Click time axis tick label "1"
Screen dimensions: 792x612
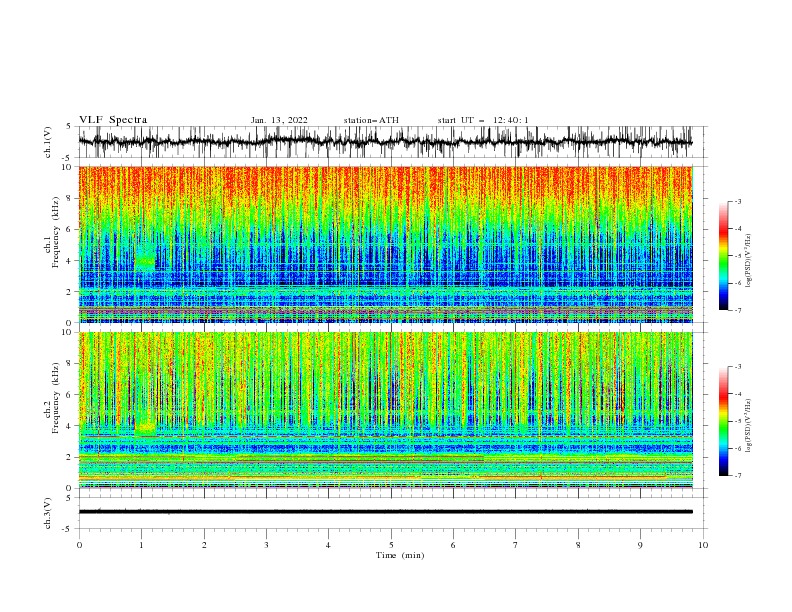141,545
